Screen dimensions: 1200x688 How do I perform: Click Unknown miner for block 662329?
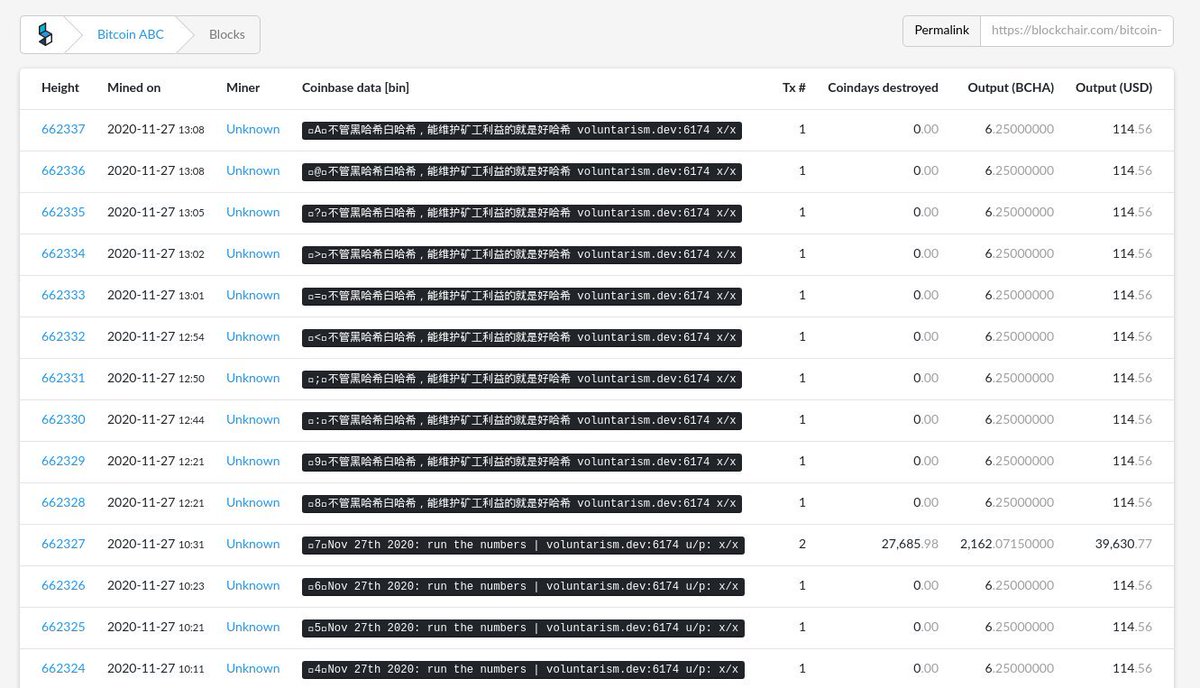[253, 461]
